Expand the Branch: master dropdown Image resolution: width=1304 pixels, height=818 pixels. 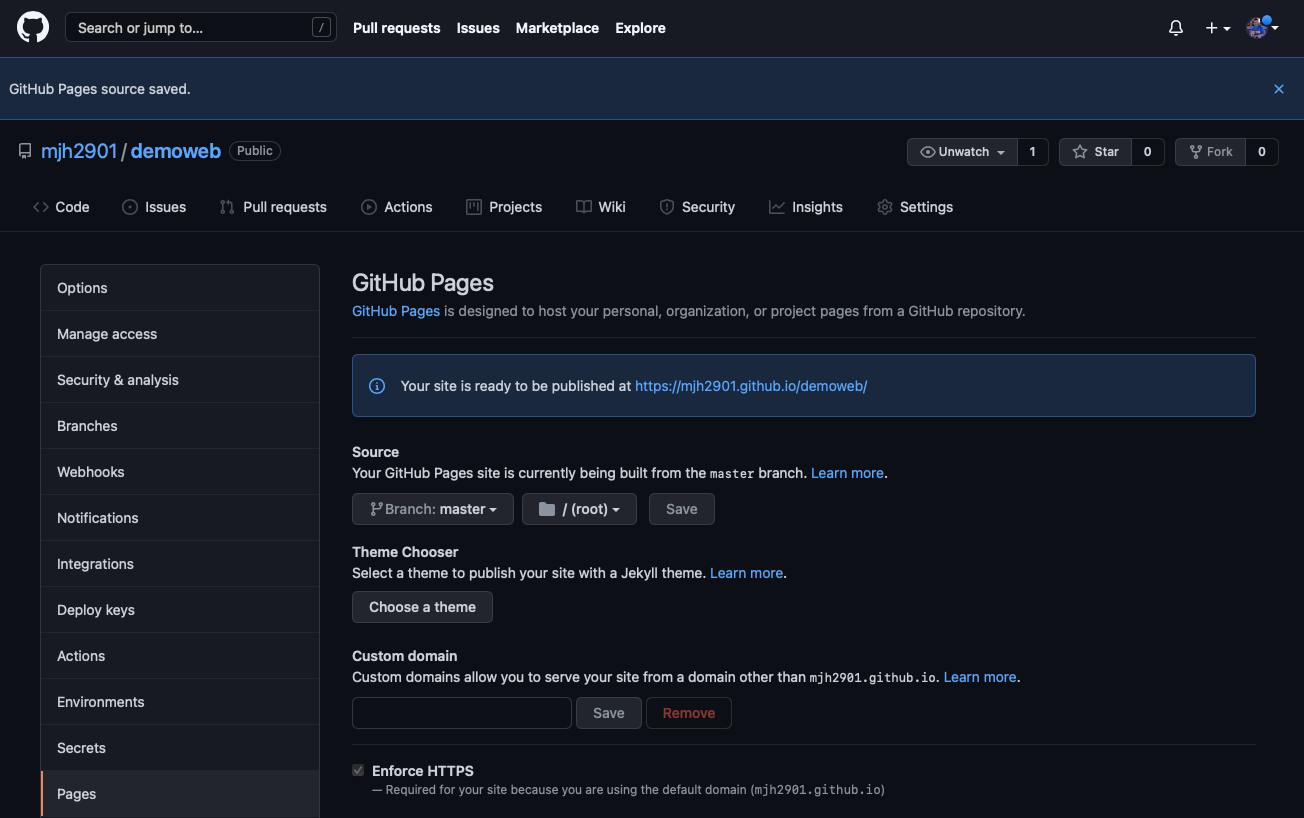coord(433,509)
